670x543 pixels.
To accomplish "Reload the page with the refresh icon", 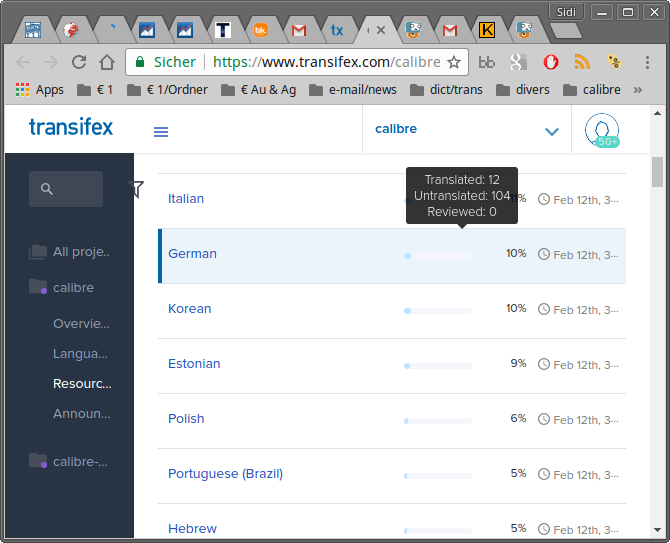I will (79, 62).
